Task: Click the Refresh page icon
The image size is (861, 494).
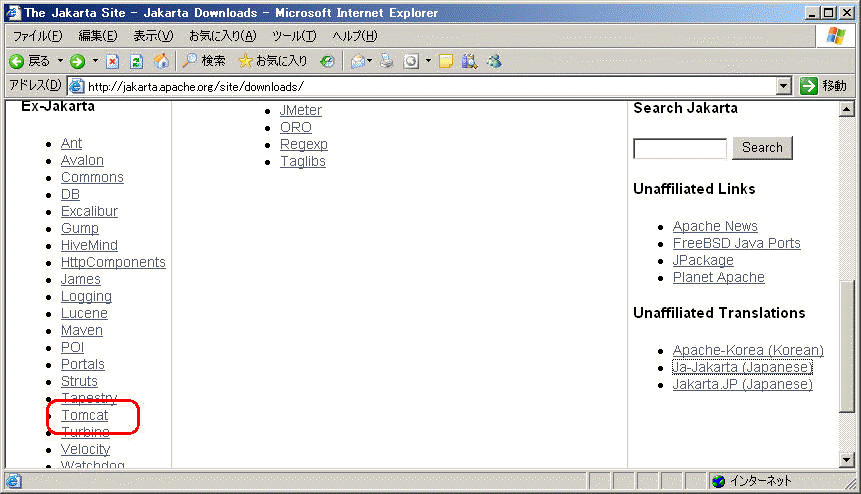Action: 136,61
